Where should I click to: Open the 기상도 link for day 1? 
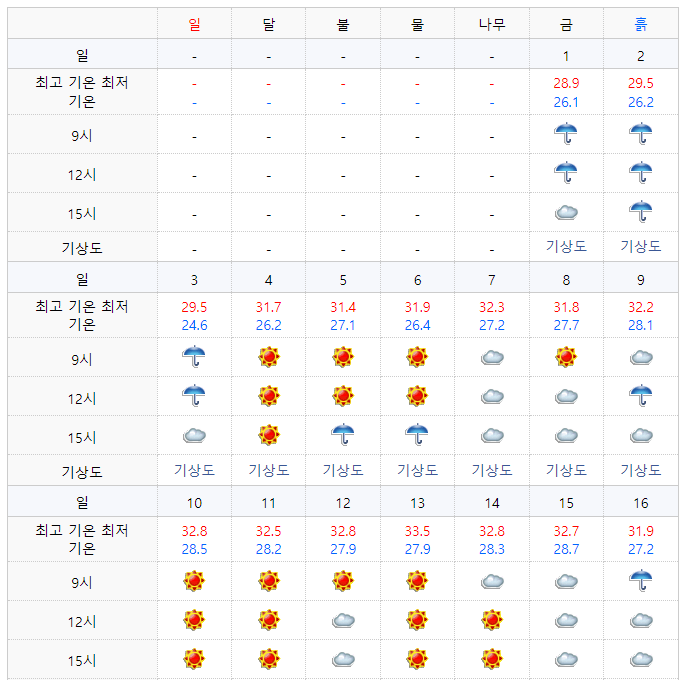(566, 246)
